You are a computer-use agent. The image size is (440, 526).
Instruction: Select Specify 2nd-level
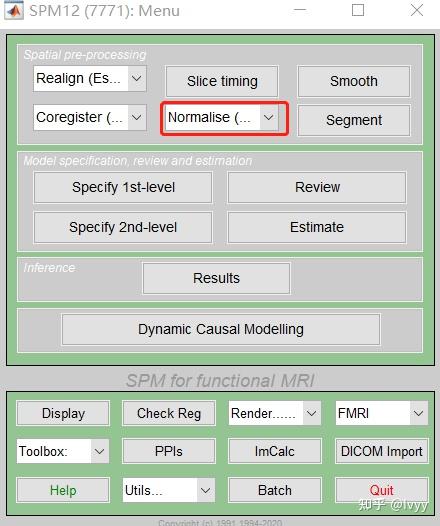tap(123, 227)
